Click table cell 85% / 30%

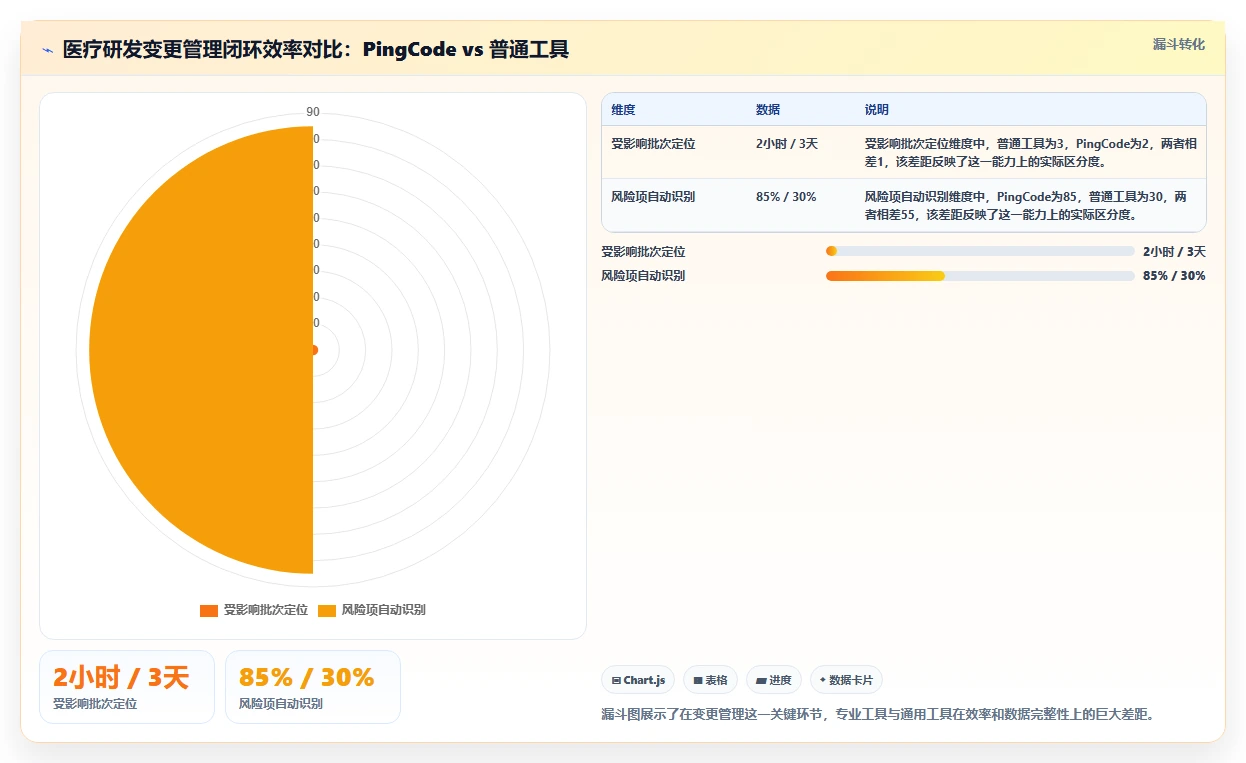(786, 197)
